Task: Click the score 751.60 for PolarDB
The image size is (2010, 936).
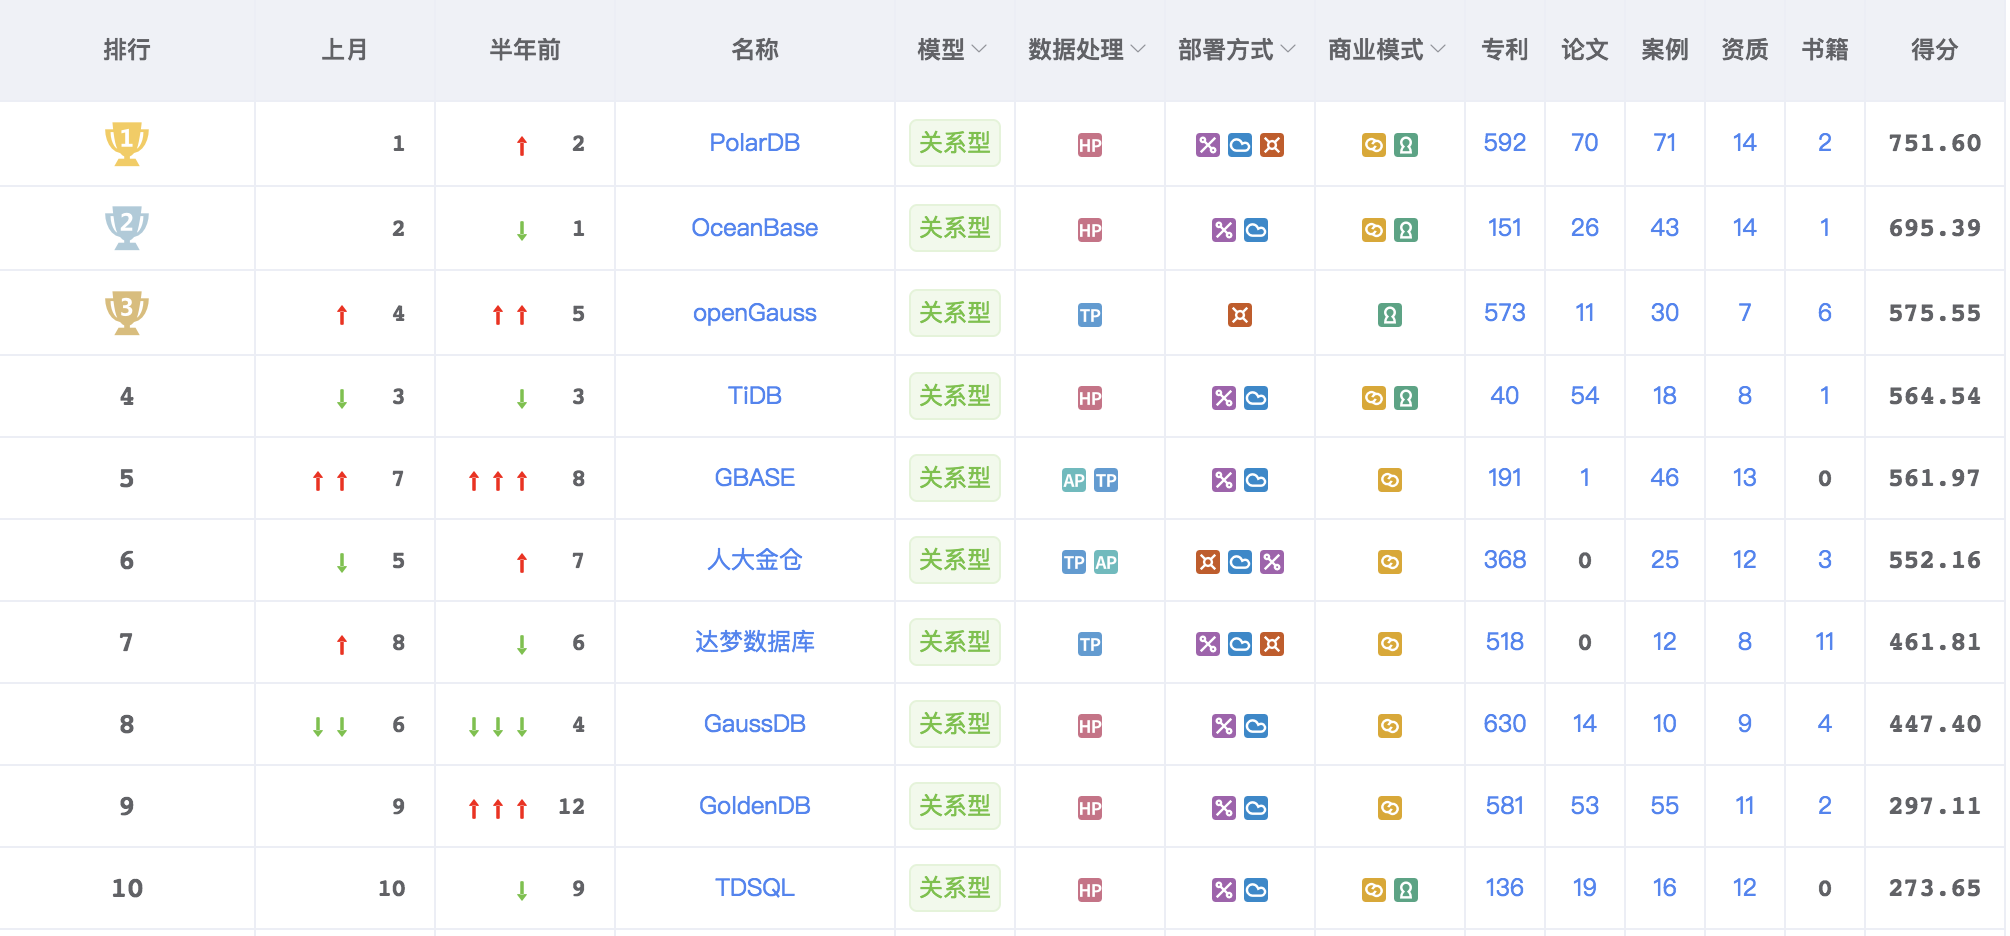Action: (x=1935, y=143)
